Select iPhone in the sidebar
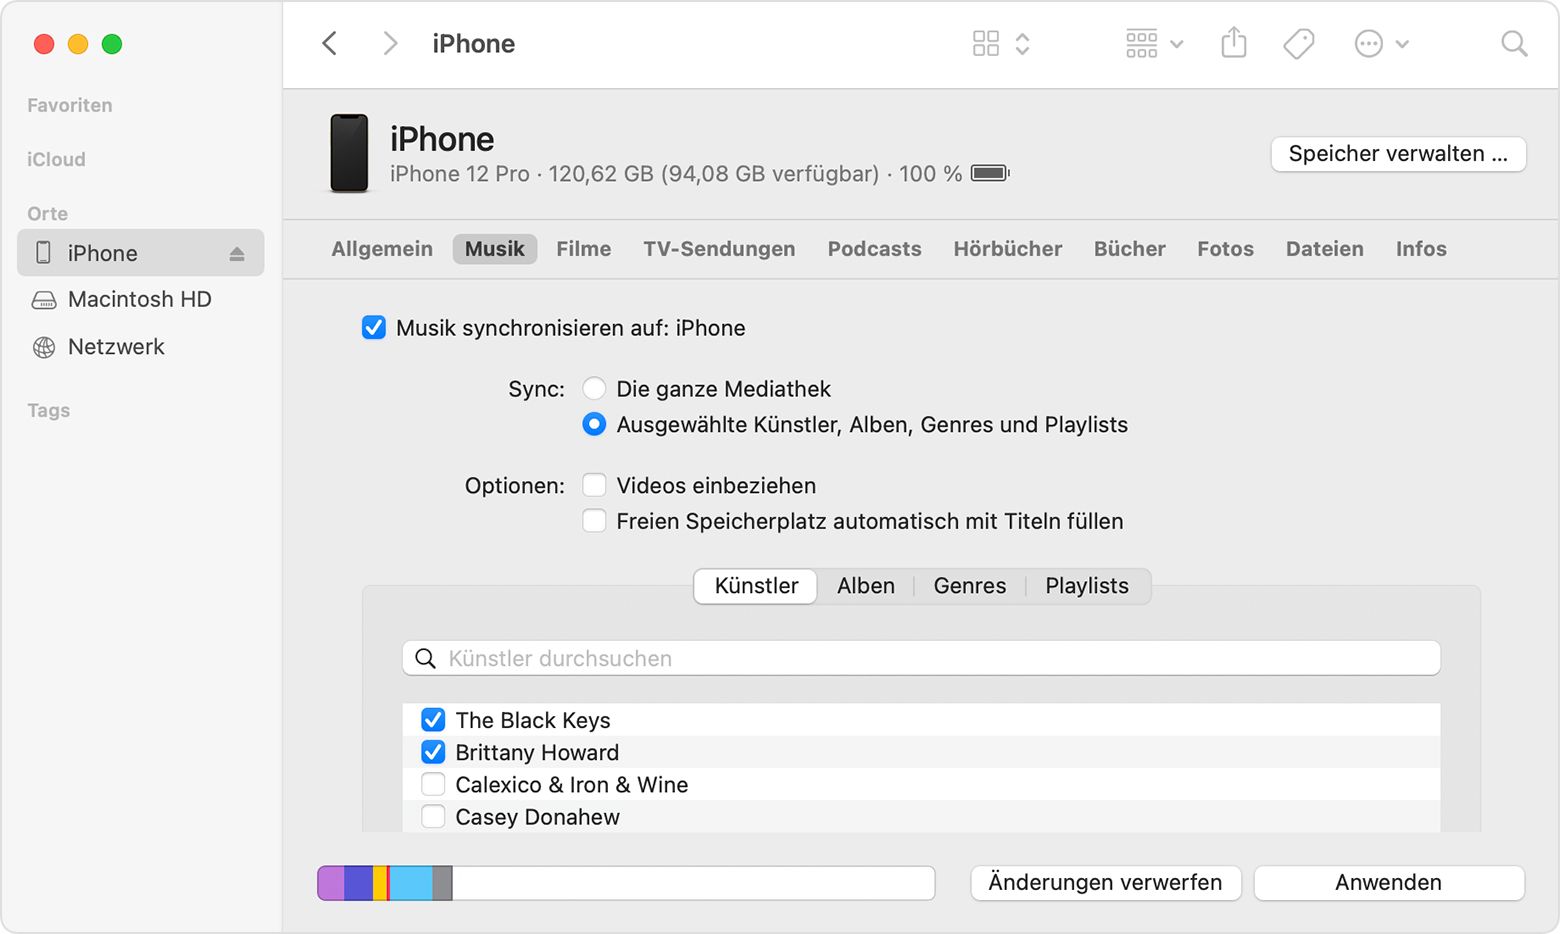 click(141, 253)
